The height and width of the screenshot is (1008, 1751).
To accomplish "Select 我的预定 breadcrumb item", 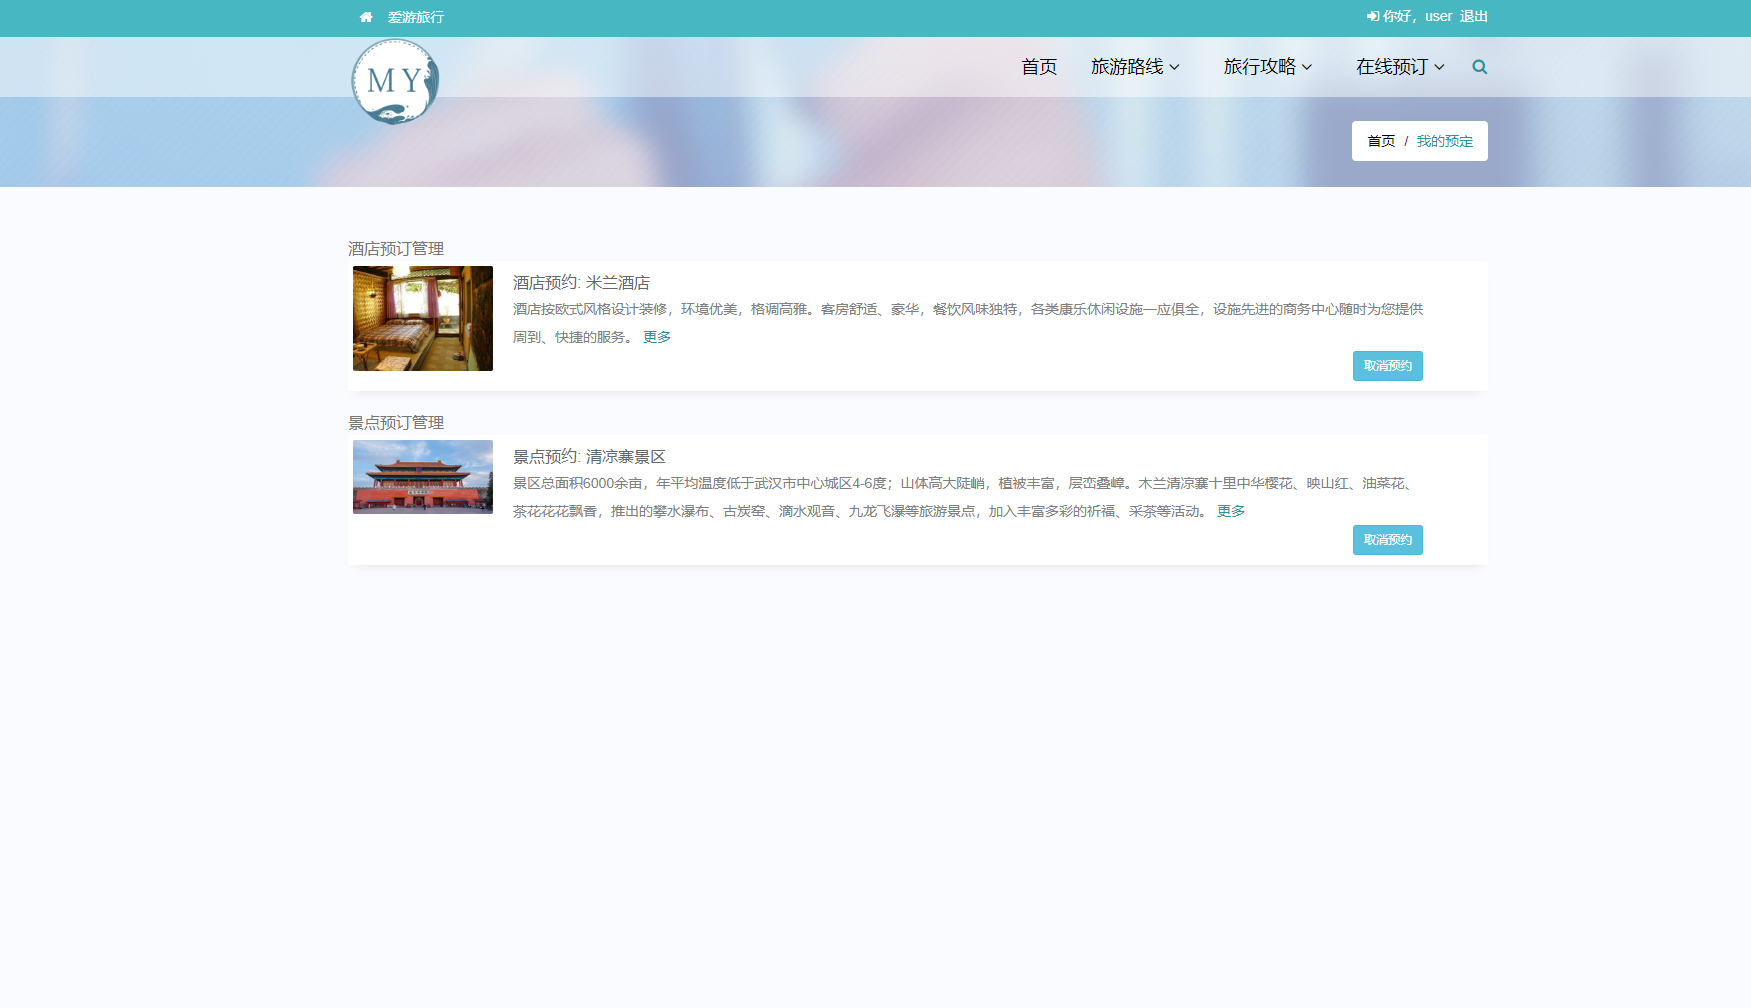I will pyautogui.click(x=1443, y=141).
